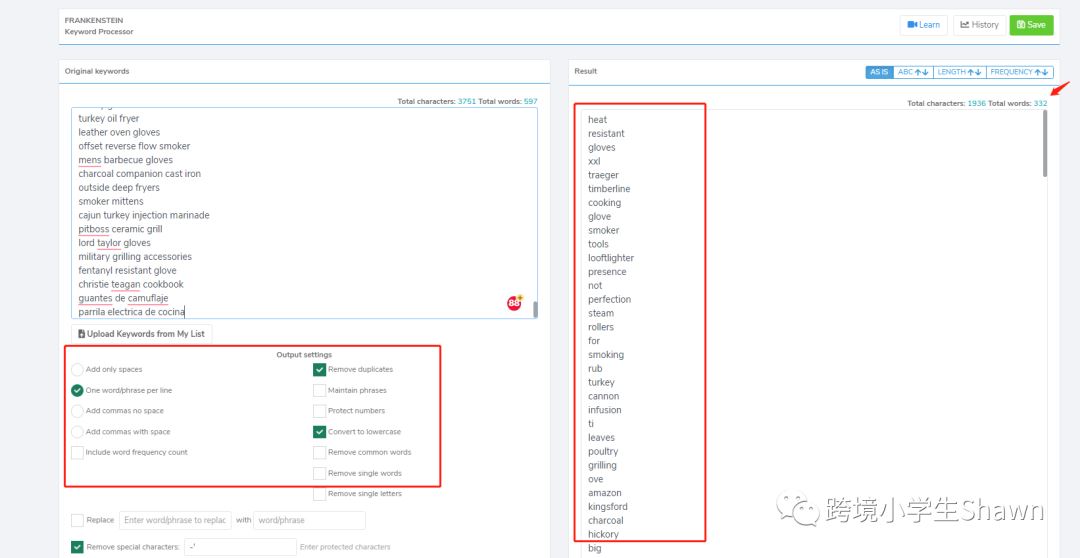Click 'cajun turkey injection marinade' line
The image size is (1080, 558).
(144, 215)
